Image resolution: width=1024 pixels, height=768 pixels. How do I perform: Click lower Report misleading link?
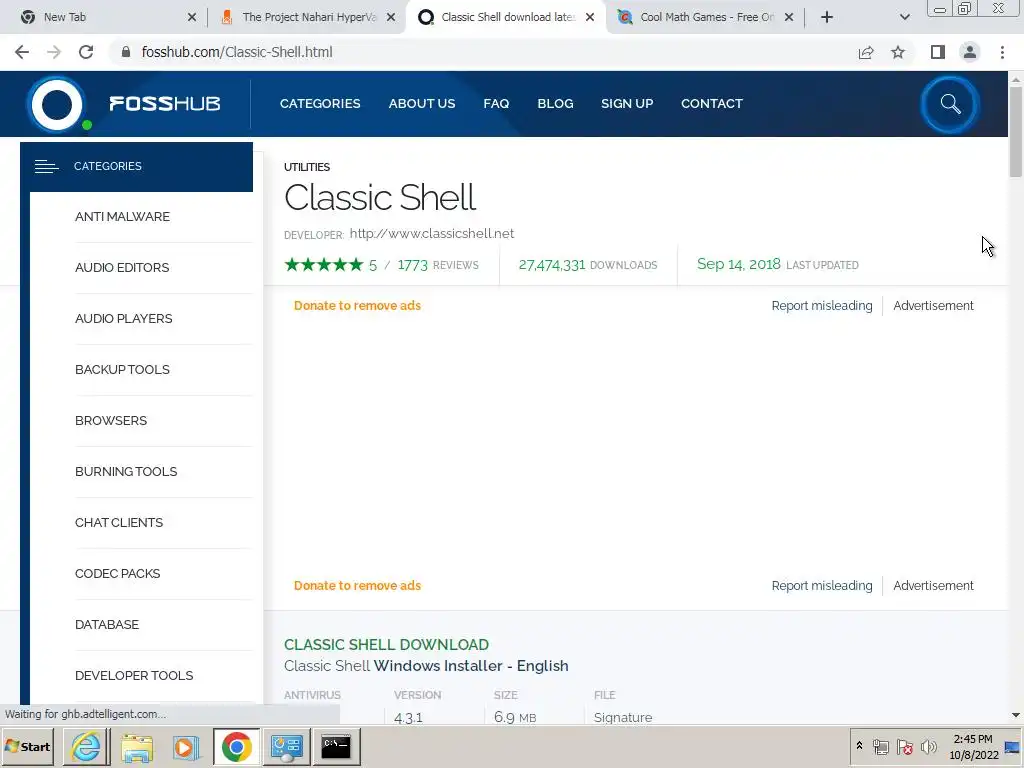[x=822, y=586]
